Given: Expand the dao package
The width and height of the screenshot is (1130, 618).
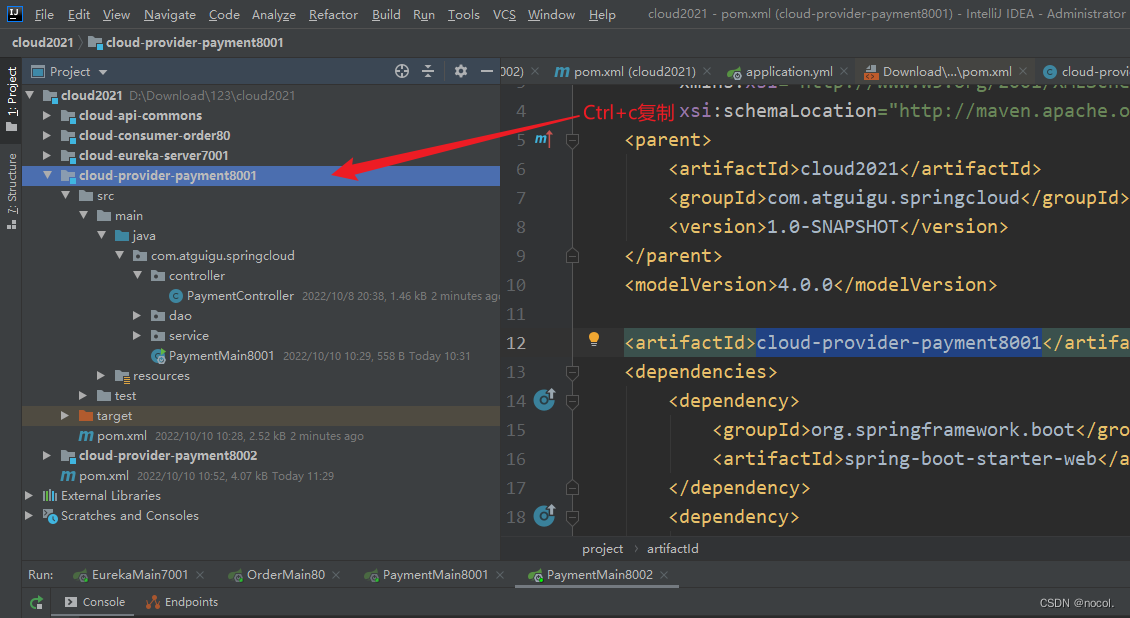Looking at the screenshot, I should point(137,315).
